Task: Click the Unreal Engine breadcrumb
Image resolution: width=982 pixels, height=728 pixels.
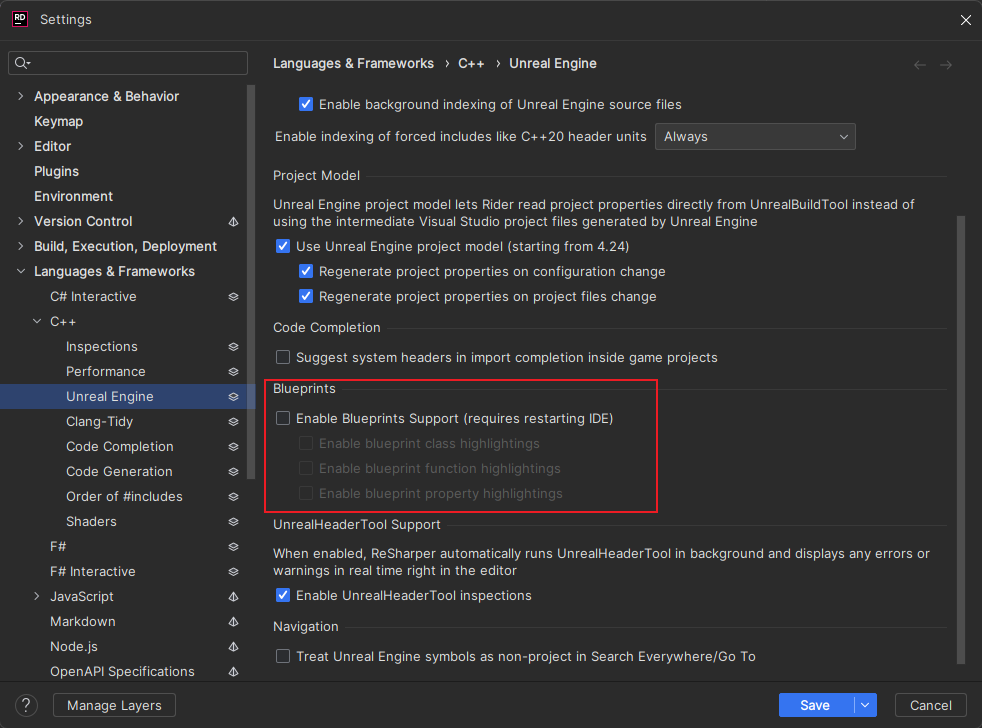Action: tap(553, 64)
